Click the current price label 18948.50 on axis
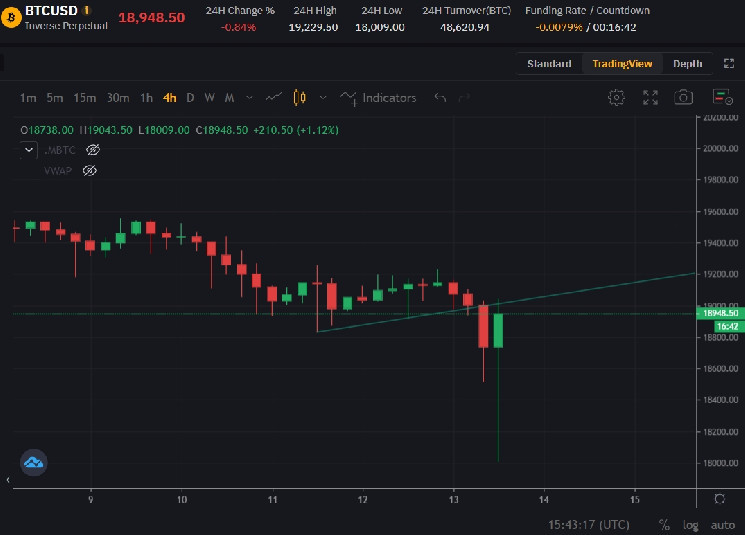745x535 pixels. point(720,313)
